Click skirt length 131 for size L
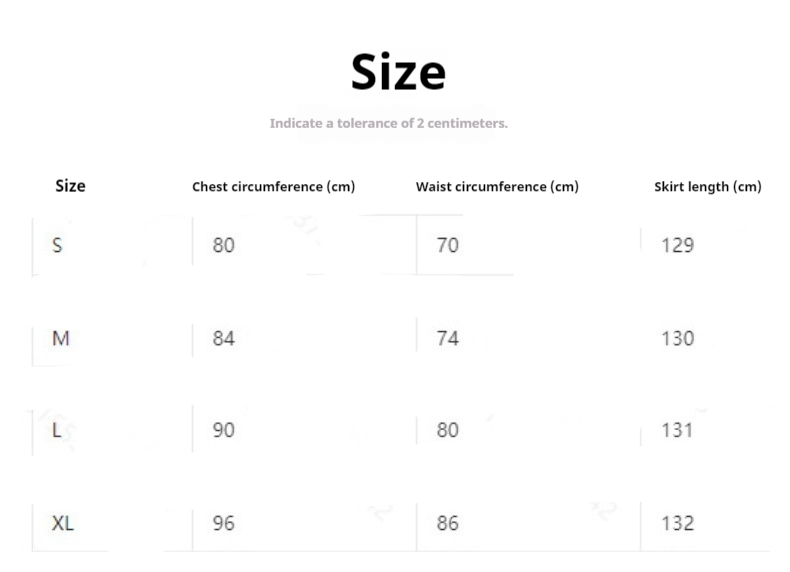This screenshot has height=572, width=790. pos(677,430)
